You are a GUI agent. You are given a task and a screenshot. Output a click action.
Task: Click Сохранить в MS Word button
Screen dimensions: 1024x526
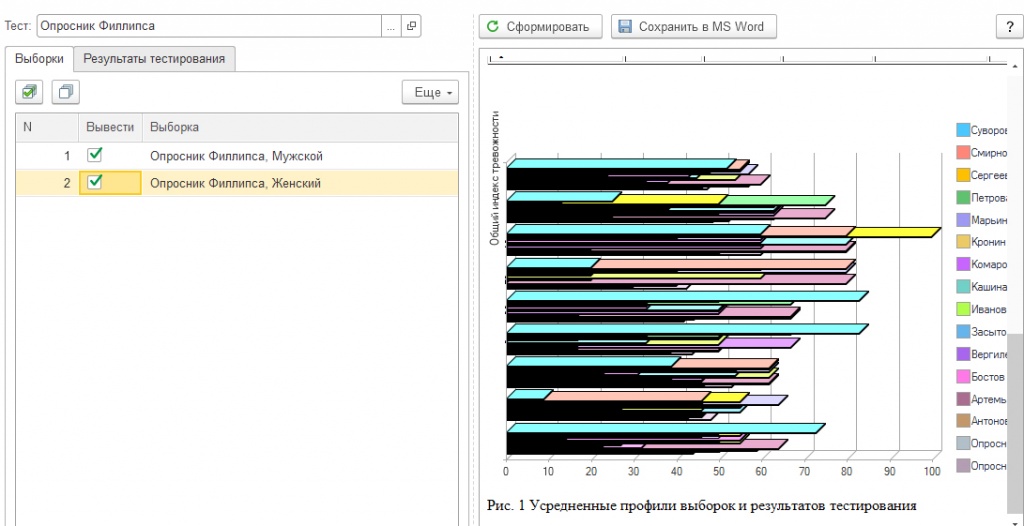694,27
